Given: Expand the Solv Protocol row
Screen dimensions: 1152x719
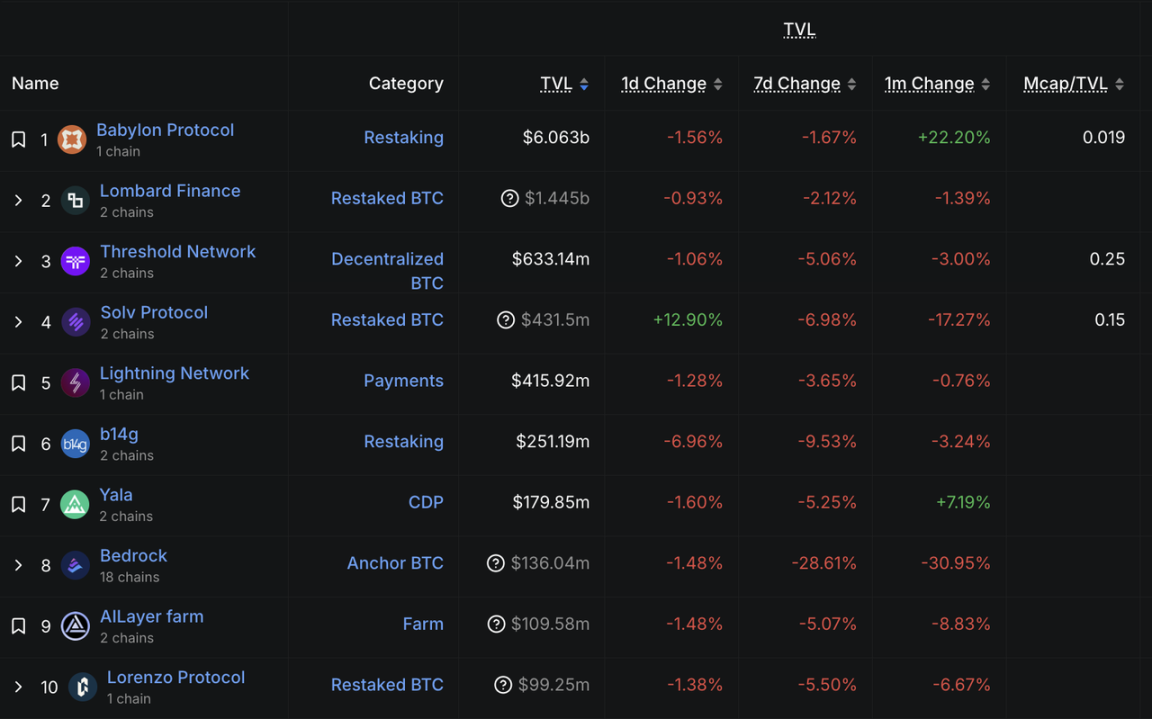Looking at the screenshot, I should click(18, 322).
